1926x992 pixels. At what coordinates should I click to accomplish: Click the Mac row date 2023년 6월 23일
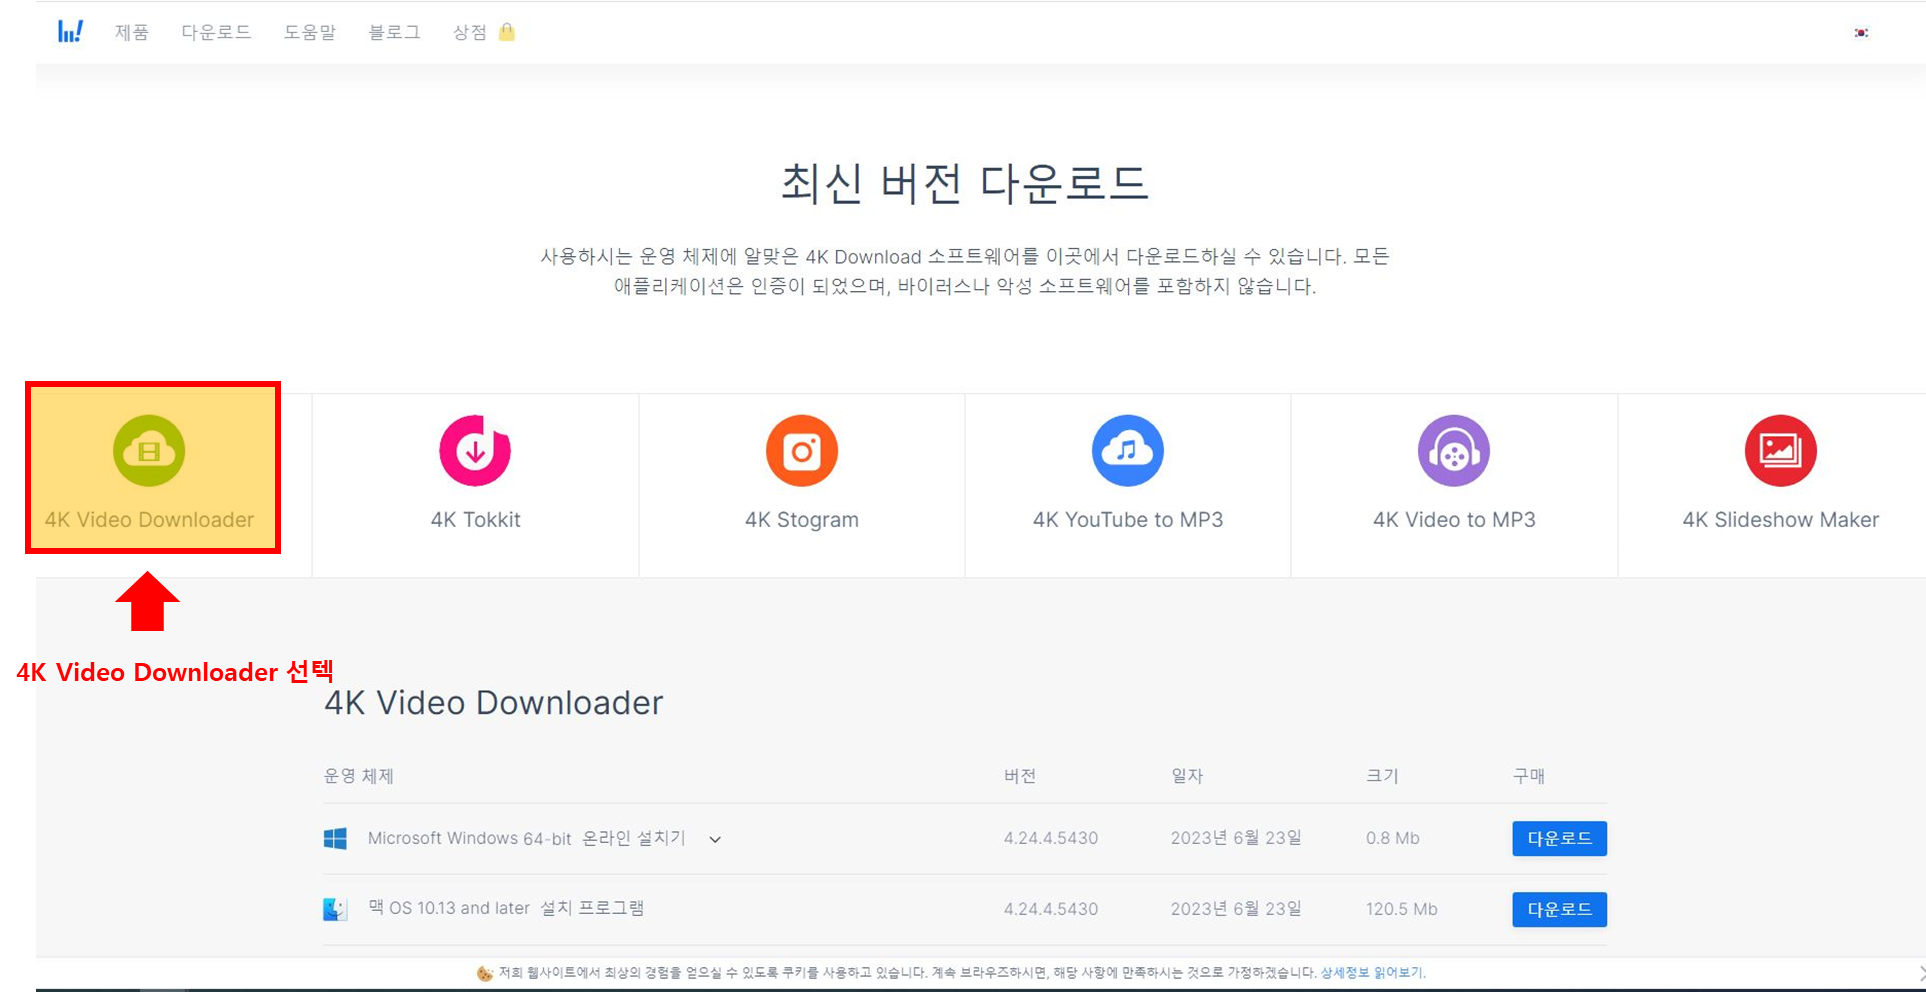[1236, 909]
